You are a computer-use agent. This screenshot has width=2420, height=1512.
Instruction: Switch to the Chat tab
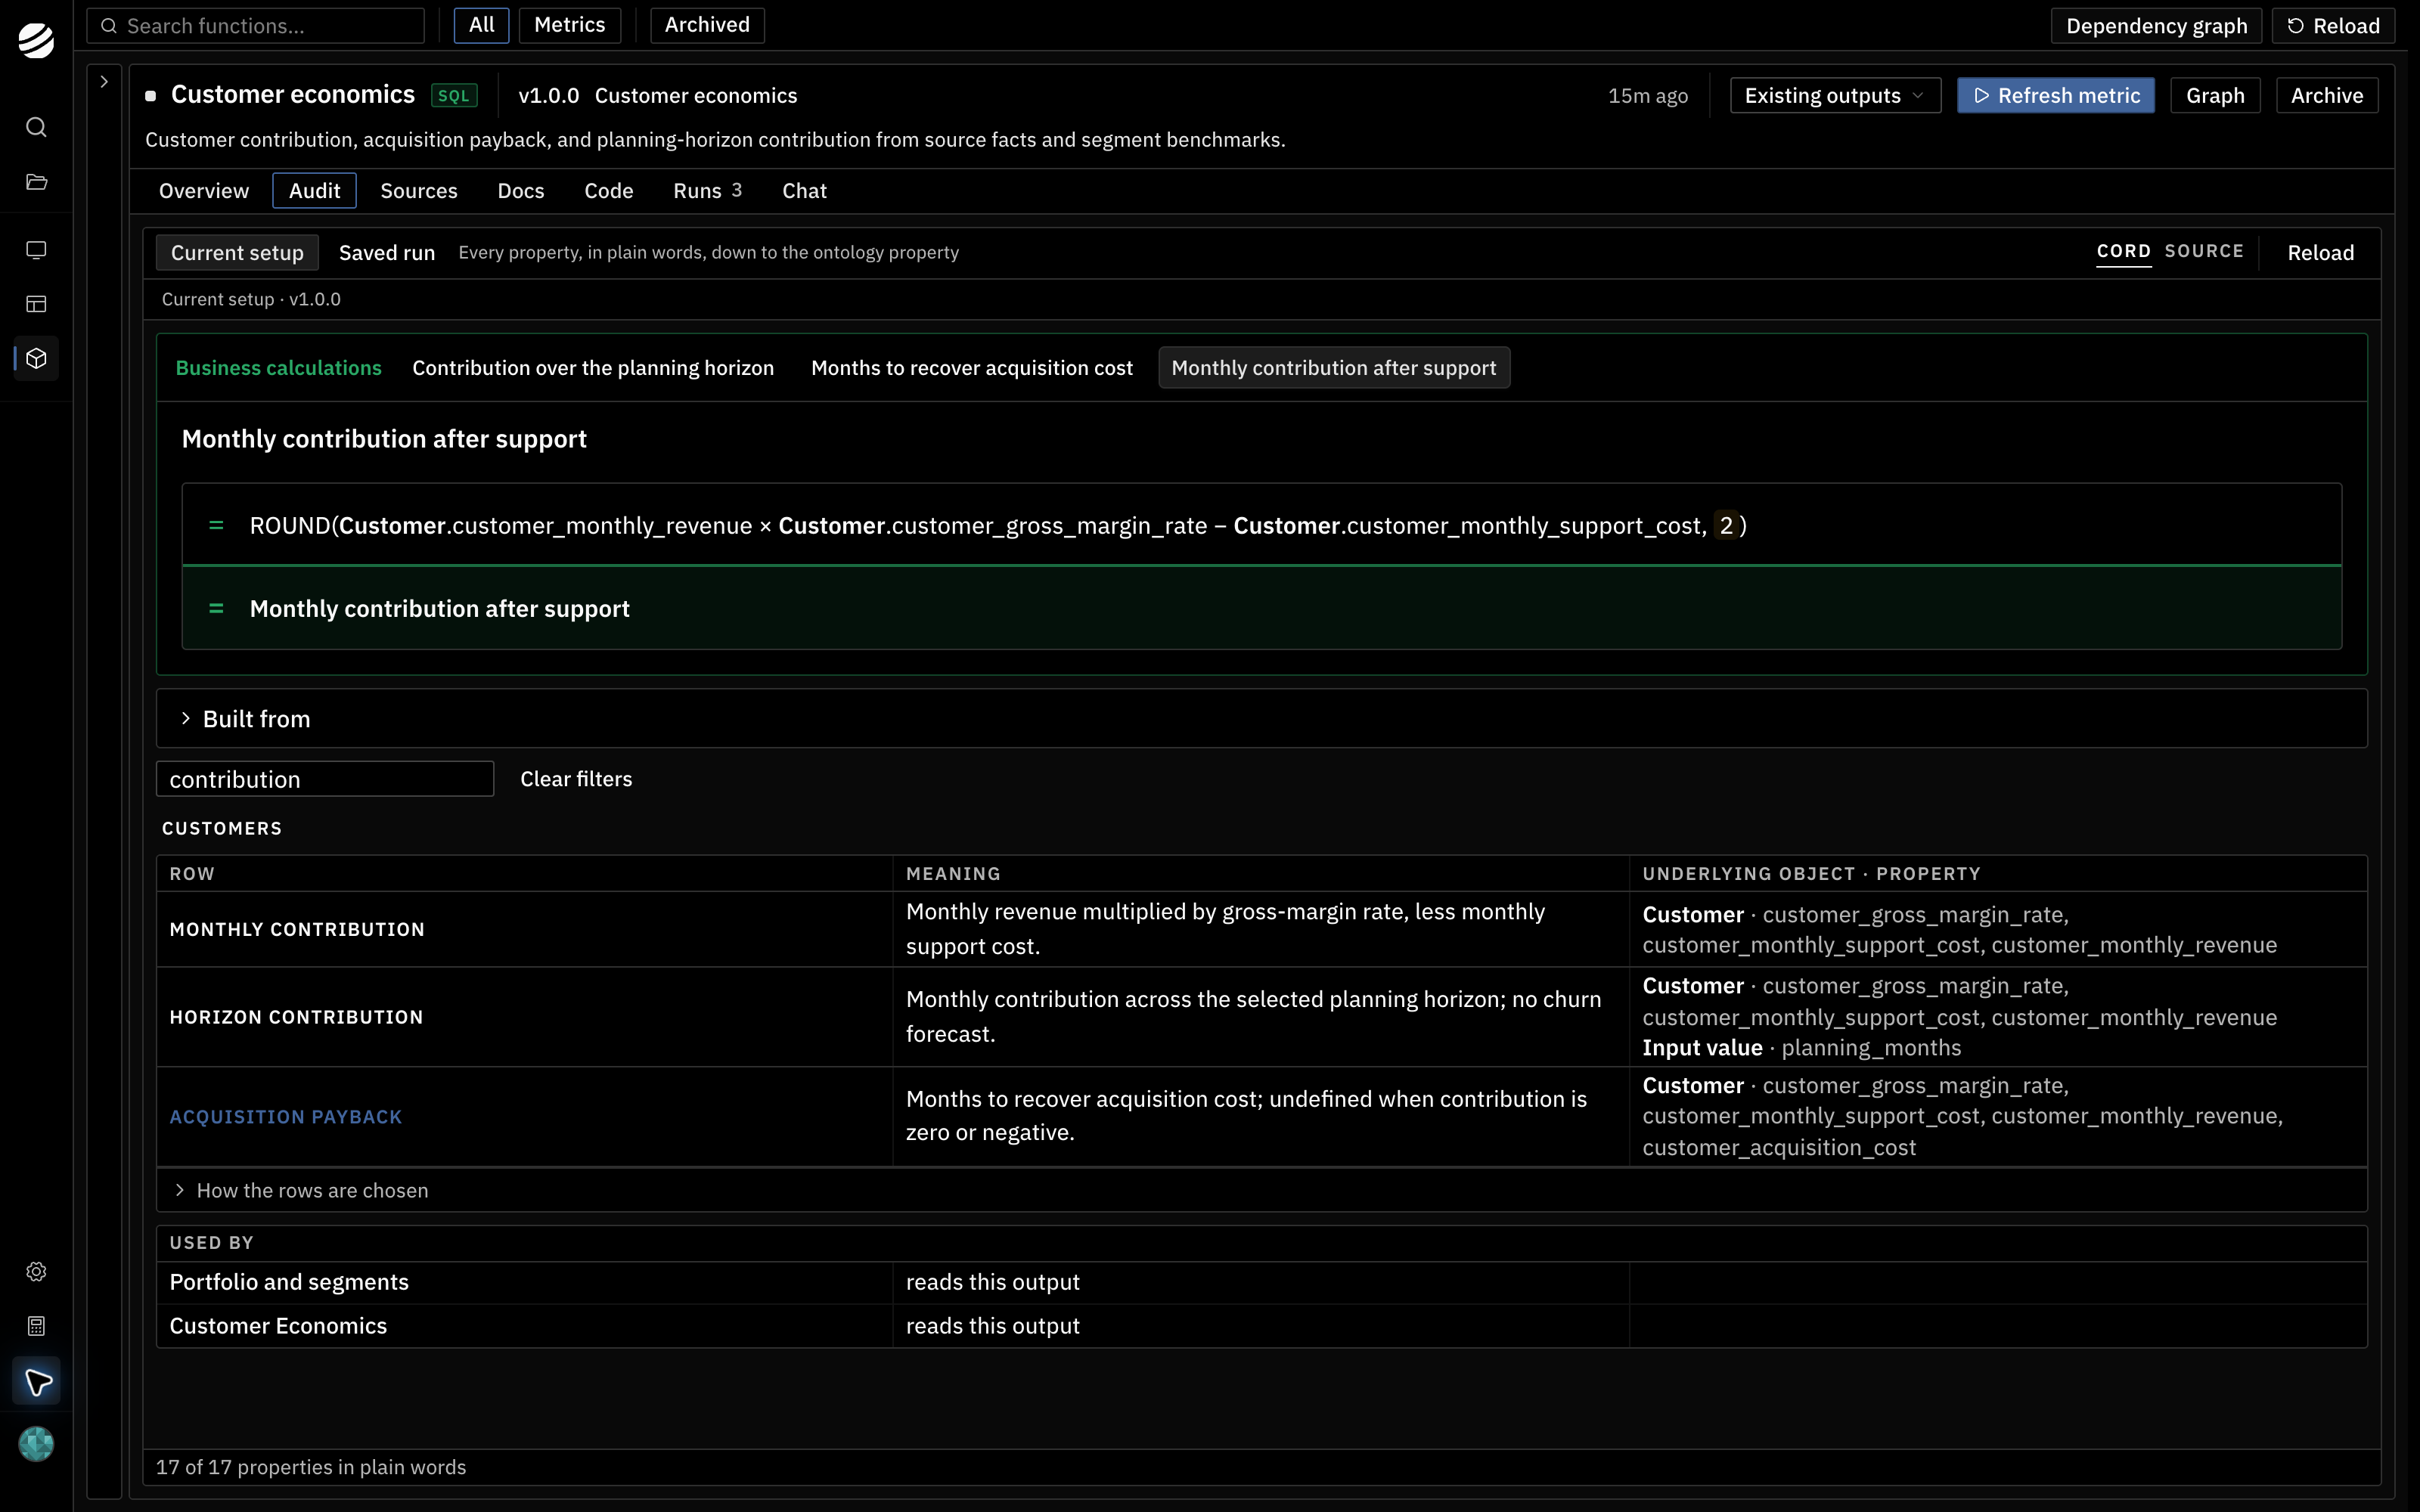[x=804, y=191]
